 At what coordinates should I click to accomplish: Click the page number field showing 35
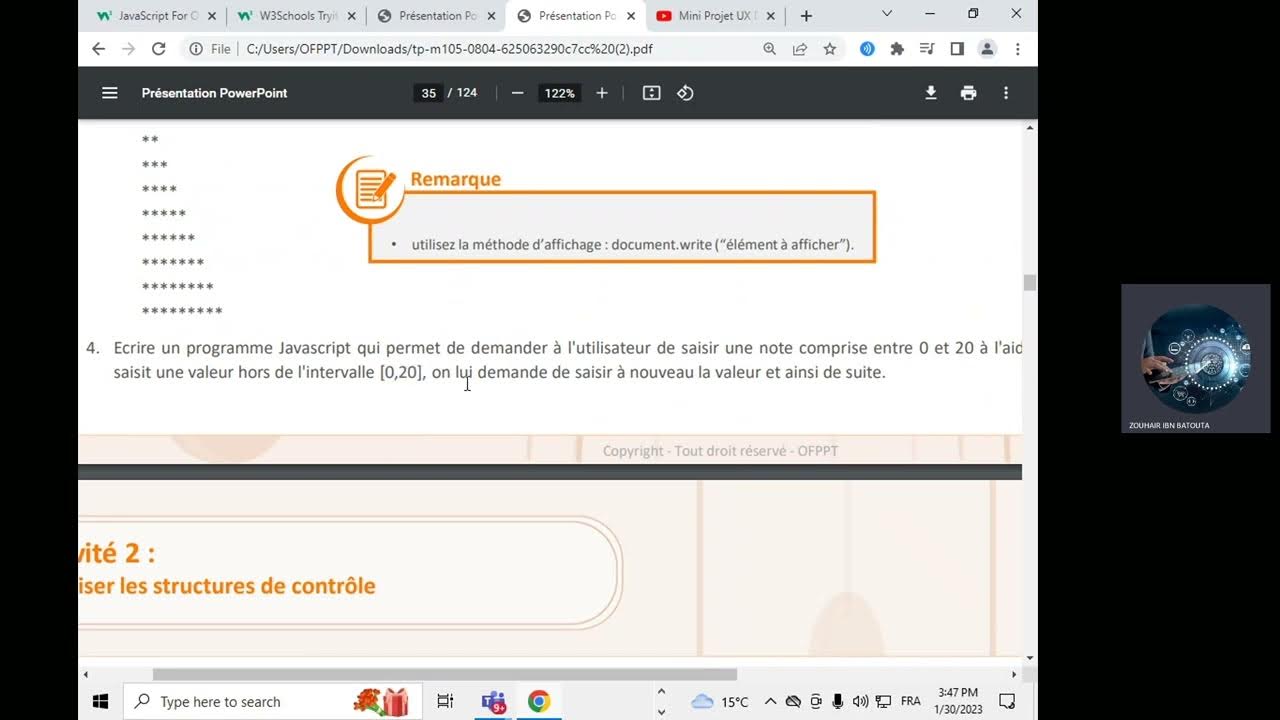point(428,93)
